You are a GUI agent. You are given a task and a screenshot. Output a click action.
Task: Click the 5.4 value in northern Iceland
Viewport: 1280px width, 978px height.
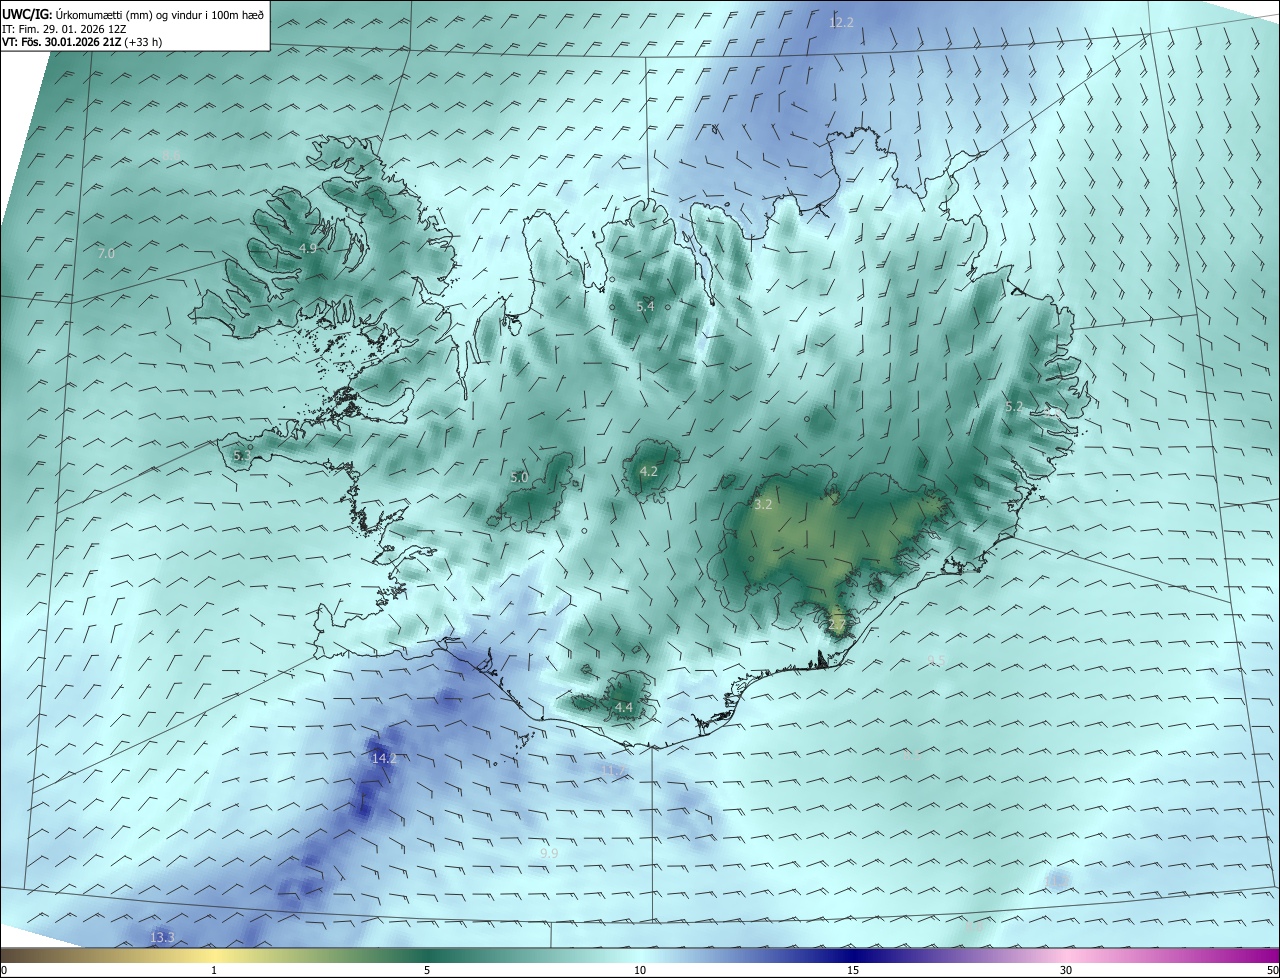point(645,306)
